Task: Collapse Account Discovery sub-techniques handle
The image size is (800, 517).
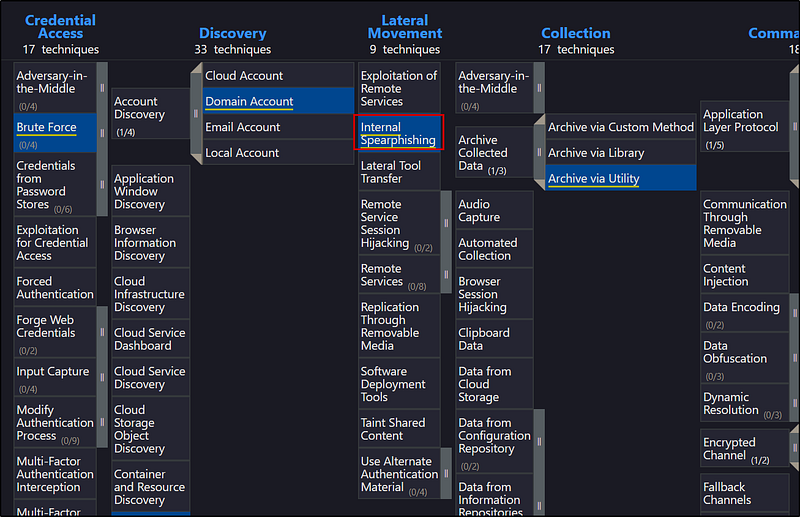Action: (196, 114)
